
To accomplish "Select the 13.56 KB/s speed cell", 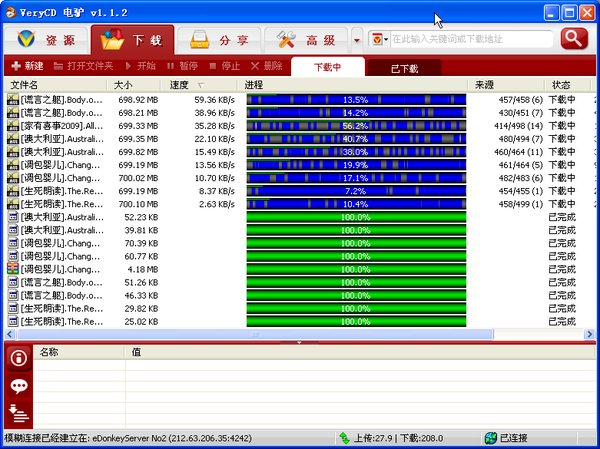I will (214, 165).
